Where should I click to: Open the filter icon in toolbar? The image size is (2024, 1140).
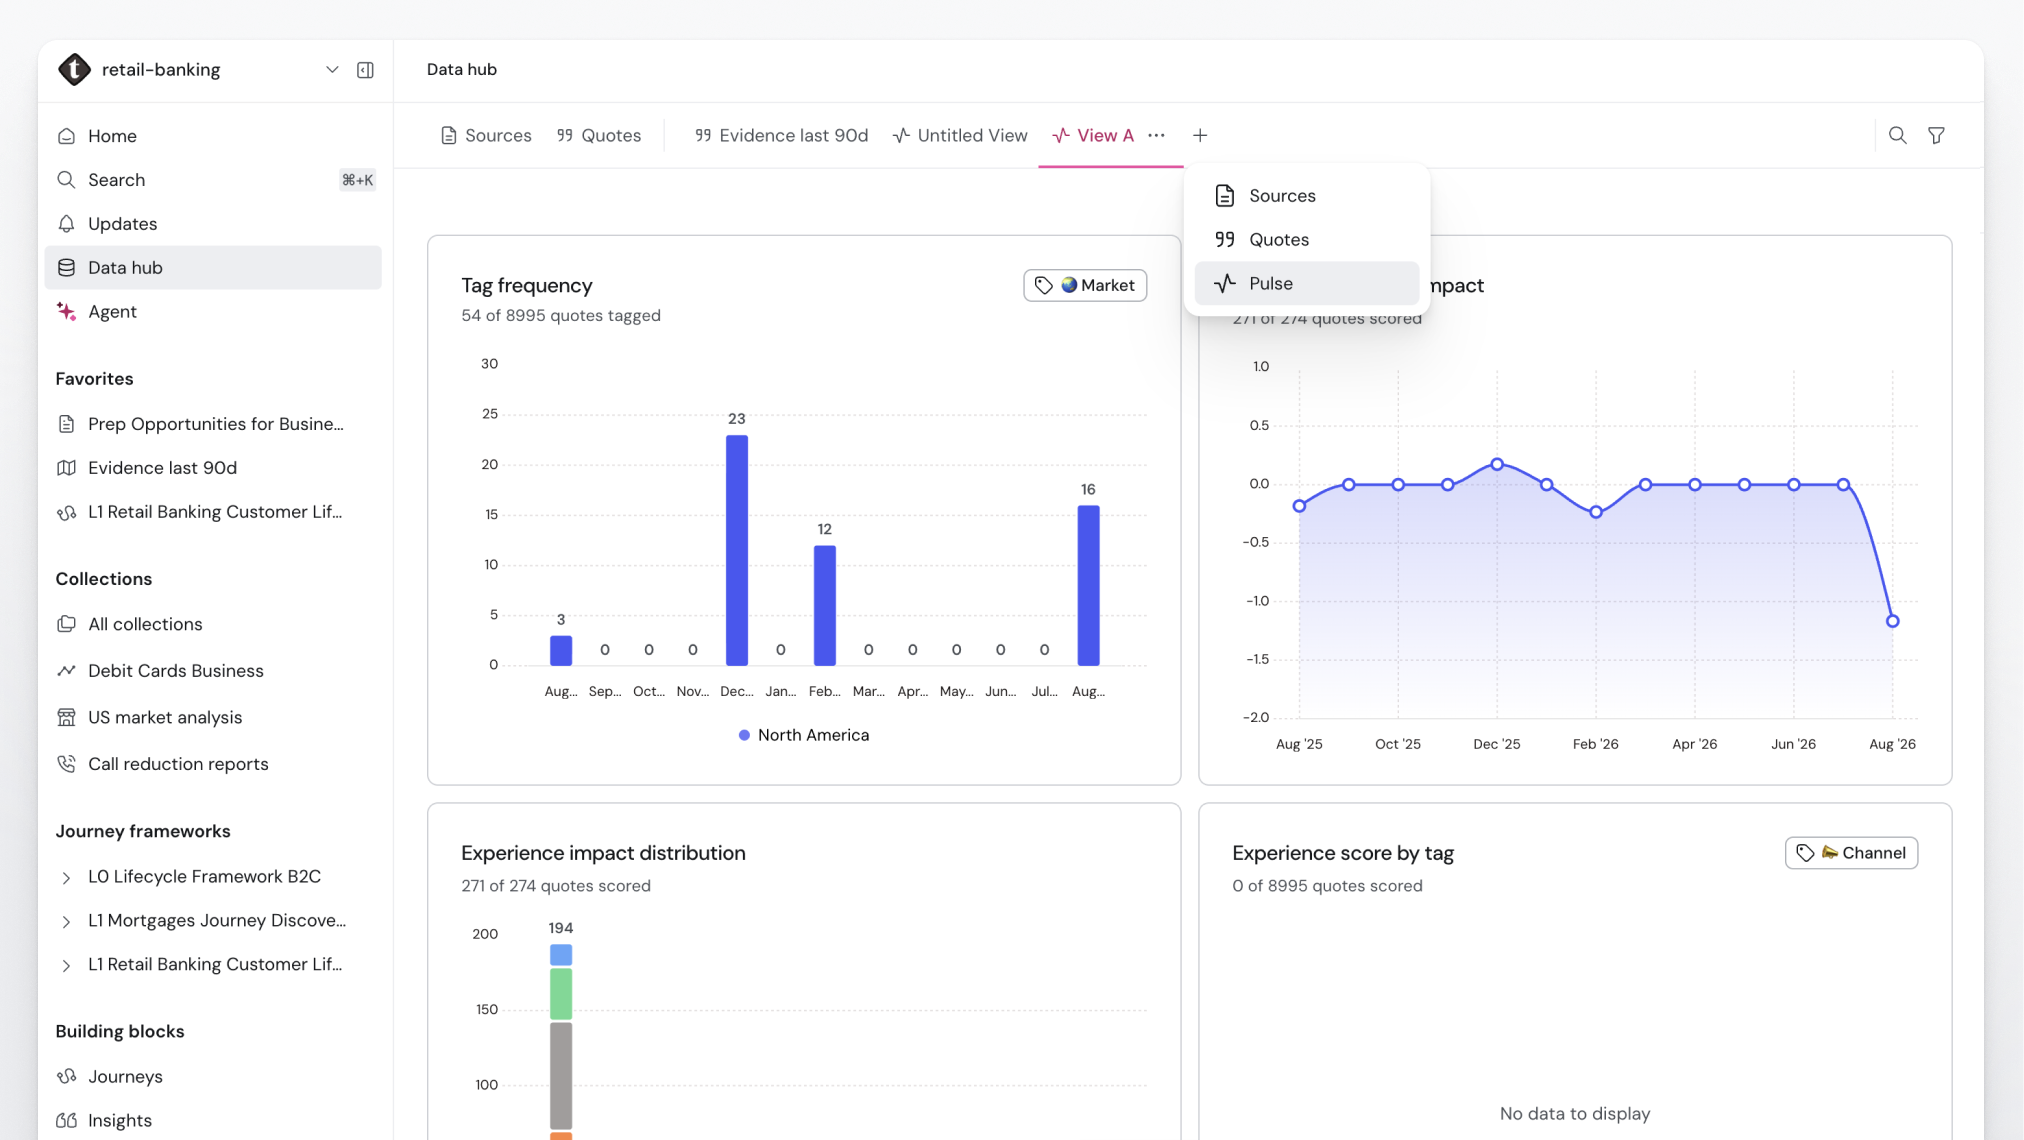click(x=1936, y=136)
